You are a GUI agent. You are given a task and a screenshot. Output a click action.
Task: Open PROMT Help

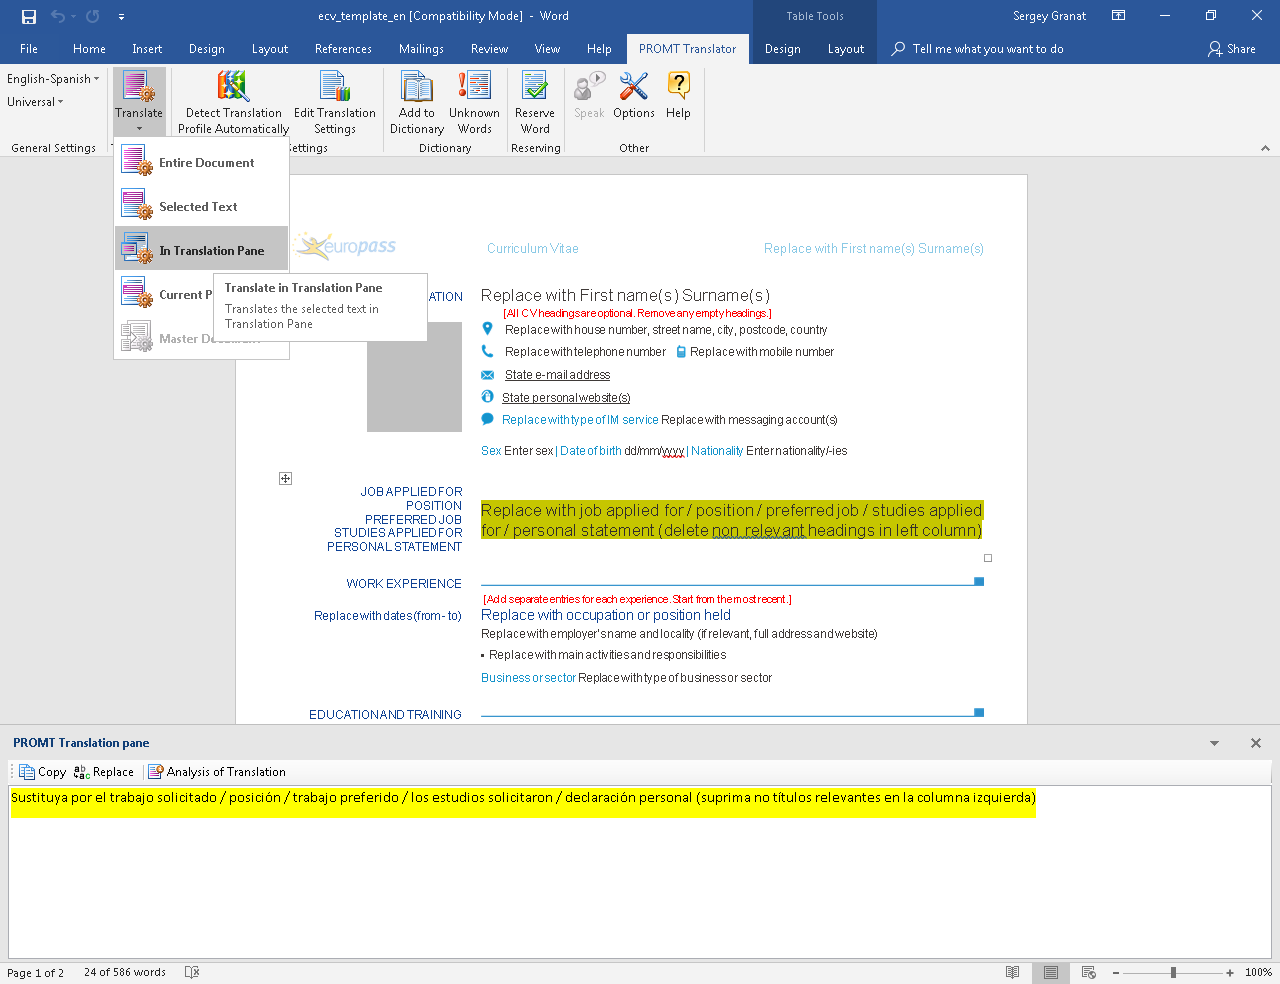(678, 96)
